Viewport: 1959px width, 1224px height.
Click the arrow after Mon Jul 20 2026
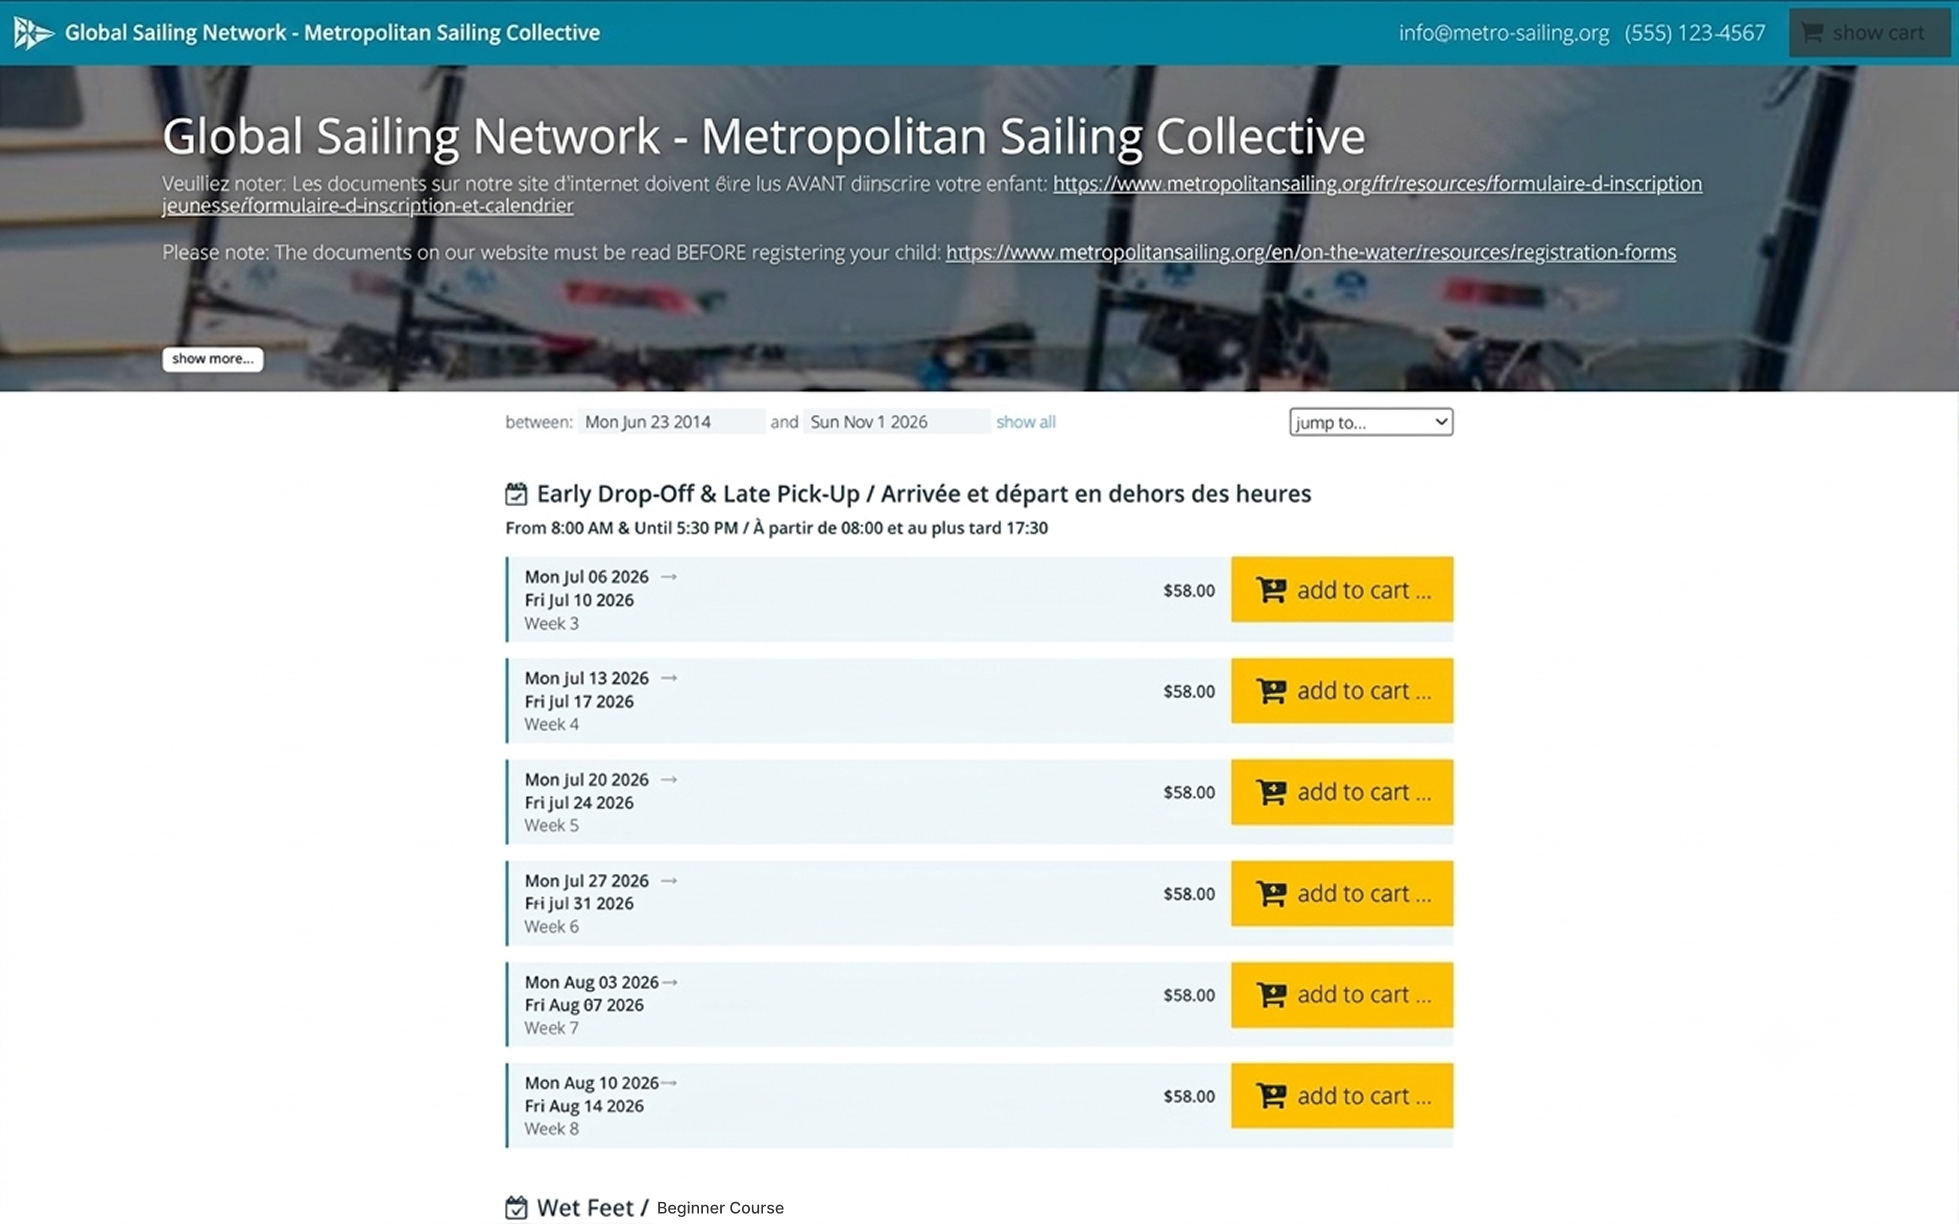[x=669, y=780]
